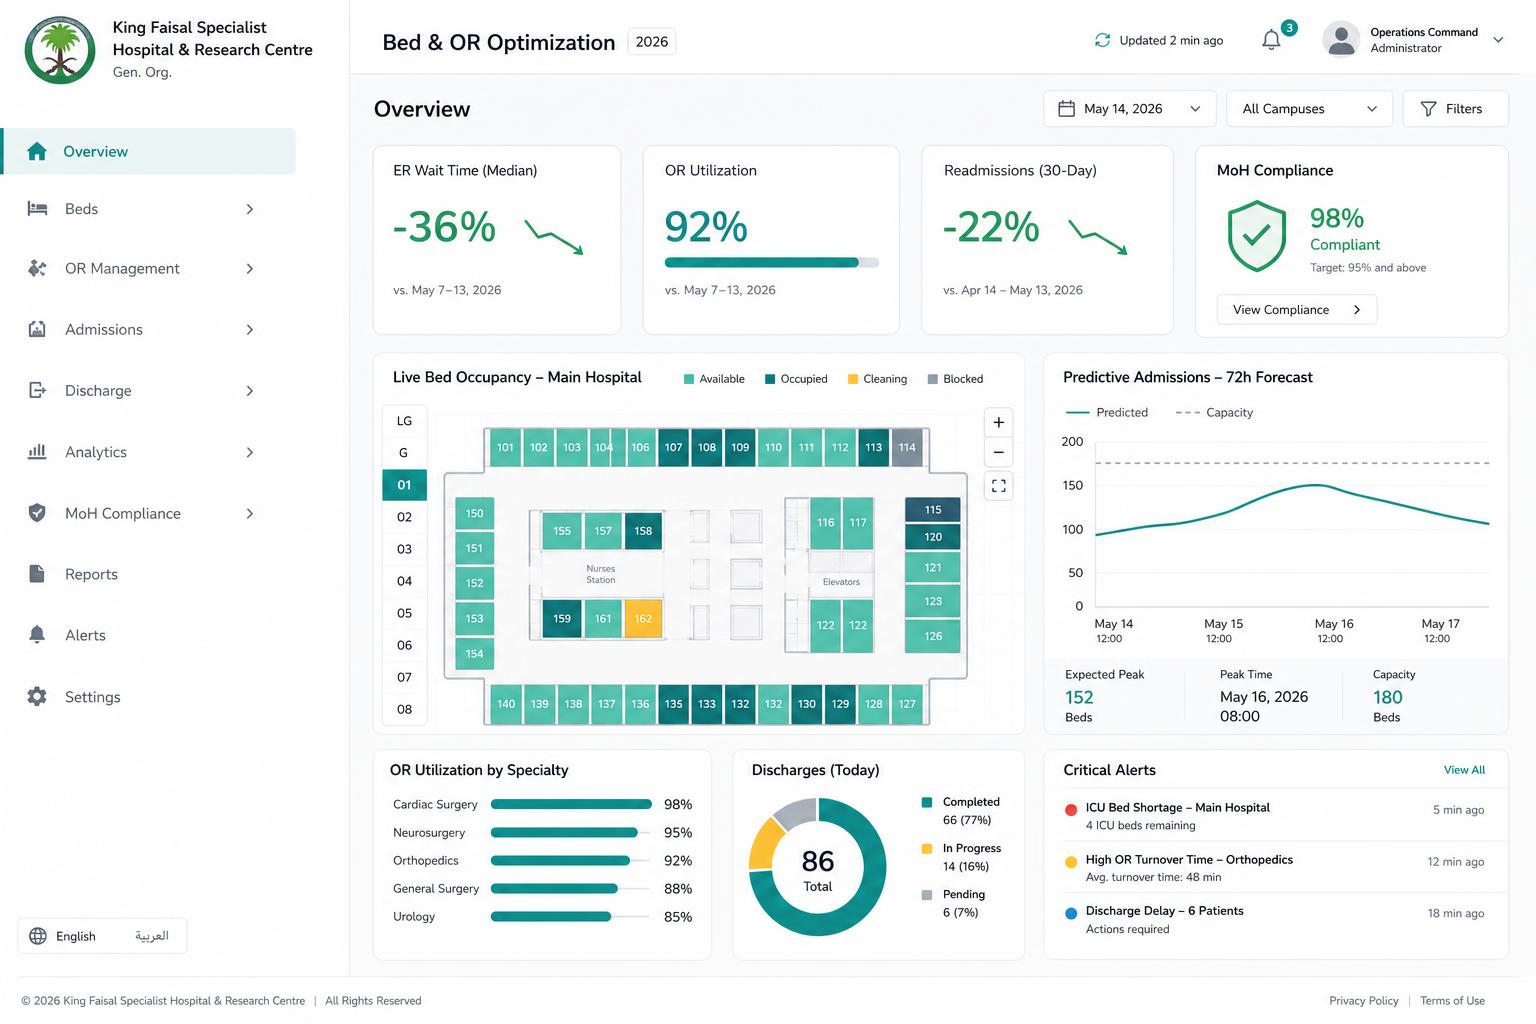Image resolution: width=1536 pixels, height=1024 pixels.
Task: Click the Beds bed icon in sidebar
Action: coord(37,209)
